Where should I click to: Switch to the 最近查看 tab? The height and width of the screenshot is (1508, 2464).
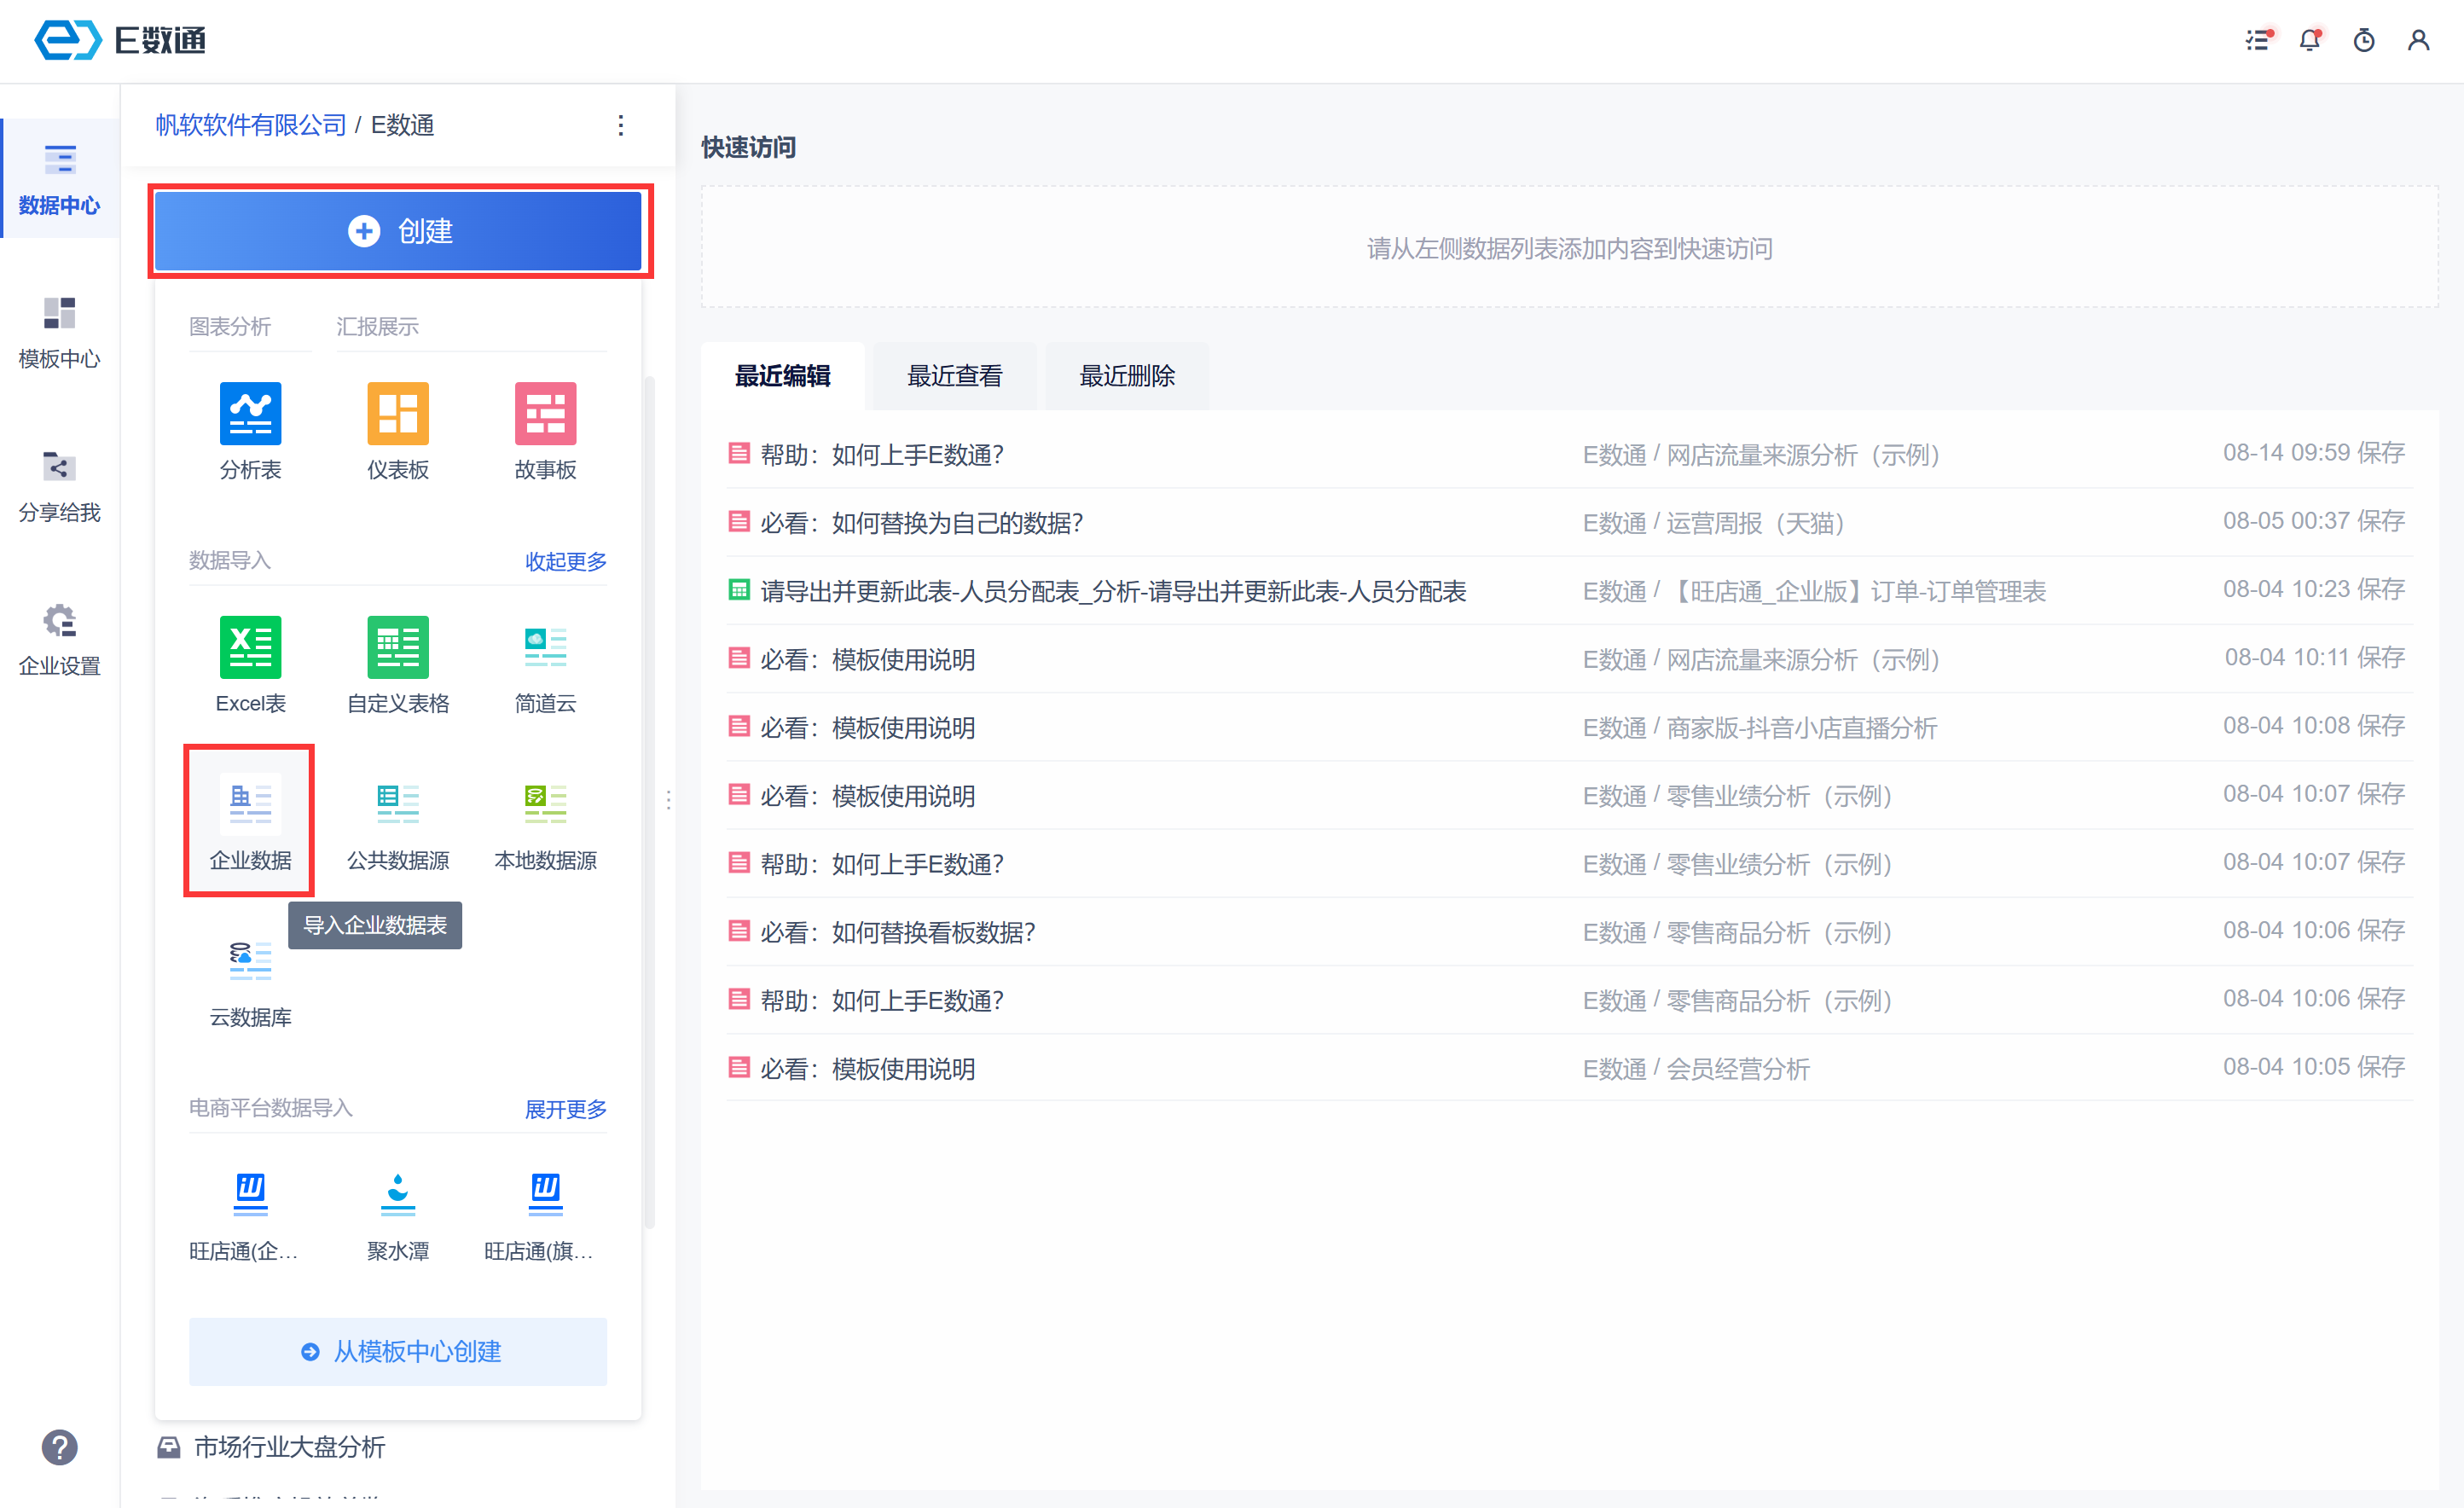coord(954,376)
